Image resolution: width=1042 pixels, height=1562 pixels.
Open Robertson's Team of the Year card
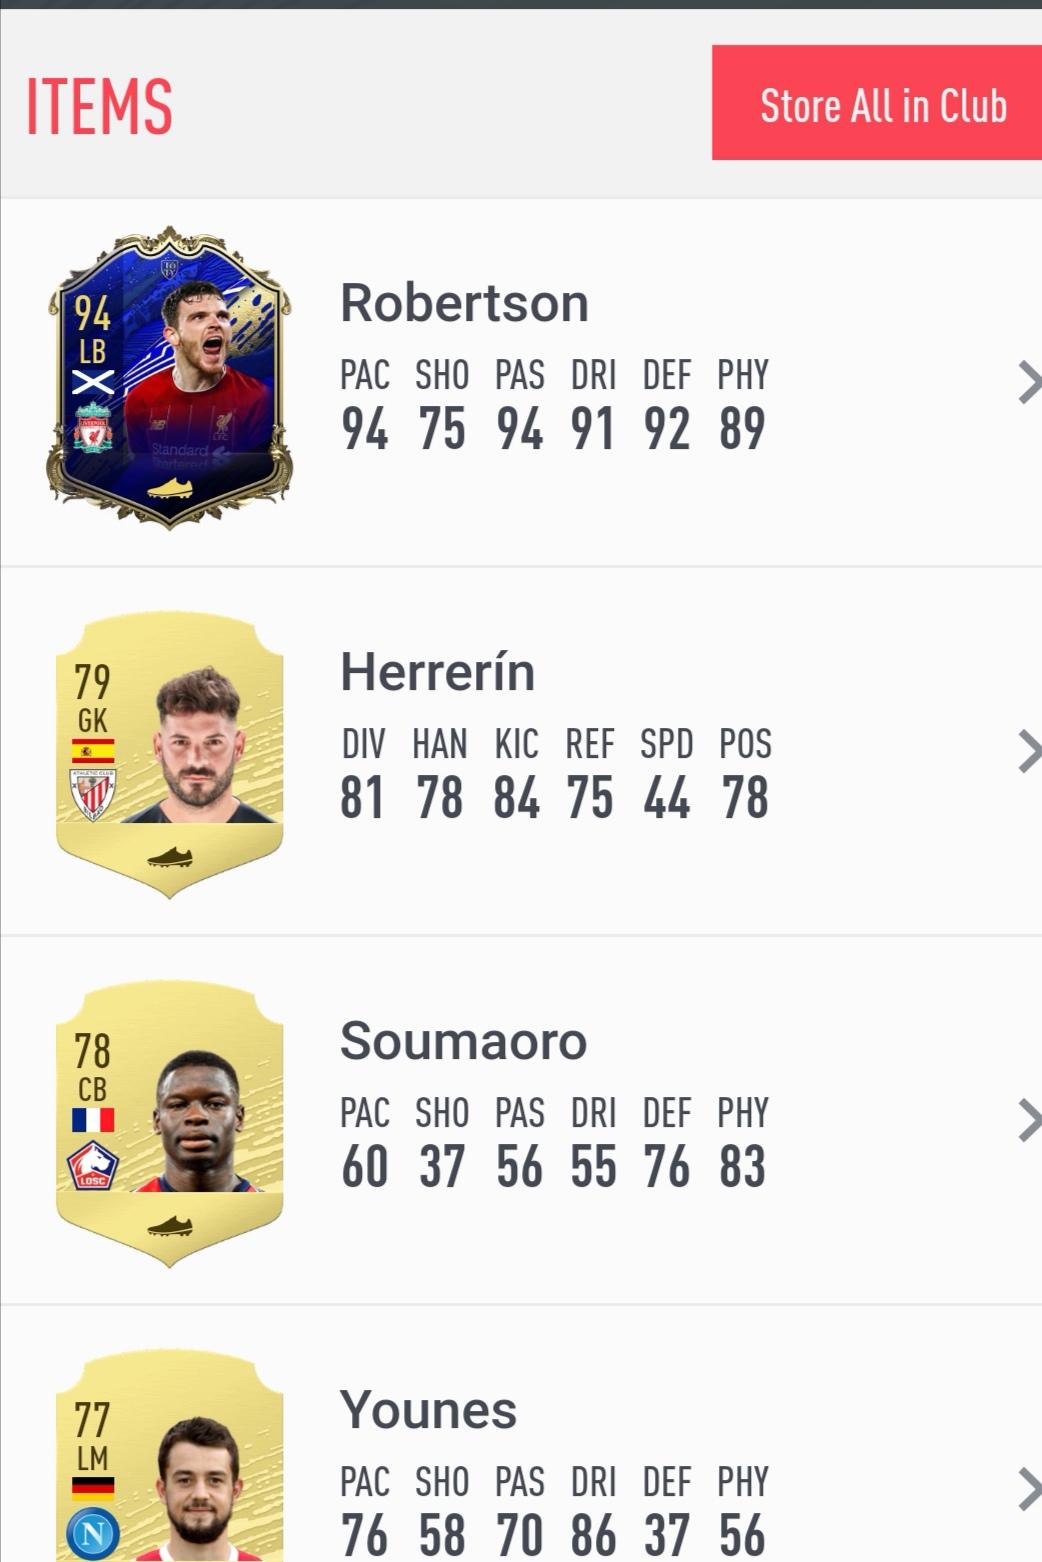tap(170, 377)
